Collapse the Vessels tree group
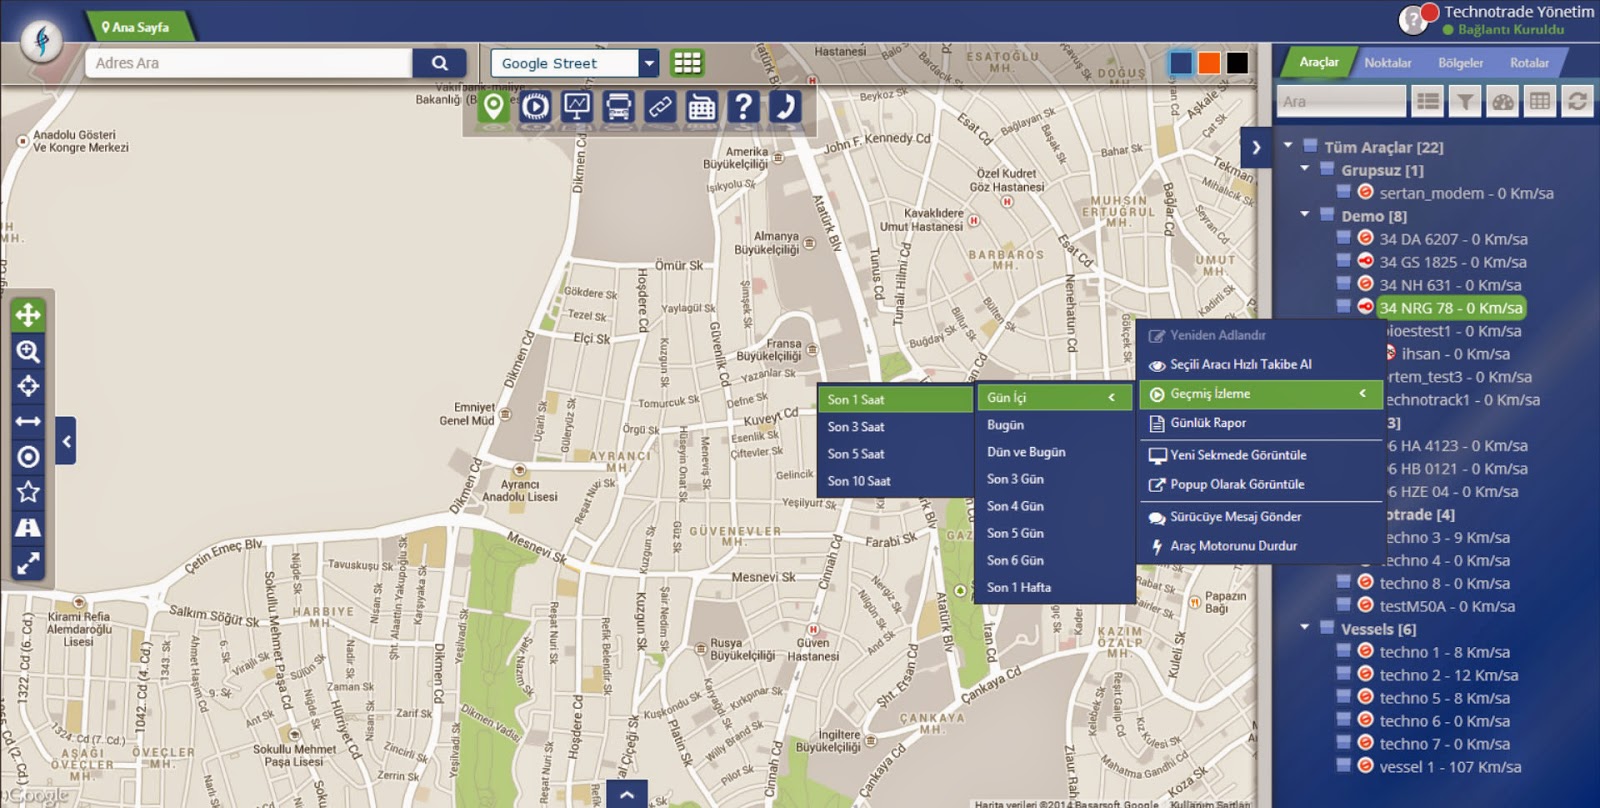 coord(1305,628)
